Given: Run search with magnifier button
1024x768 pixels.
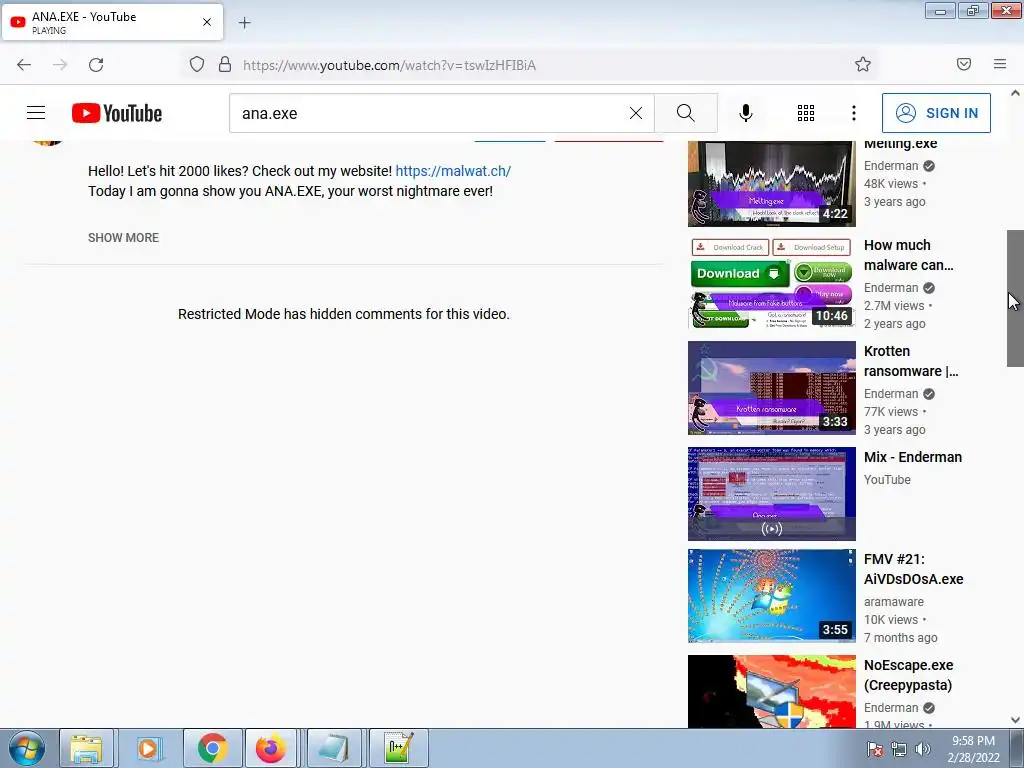Looking at the screenshot, I should coord(686,113).
